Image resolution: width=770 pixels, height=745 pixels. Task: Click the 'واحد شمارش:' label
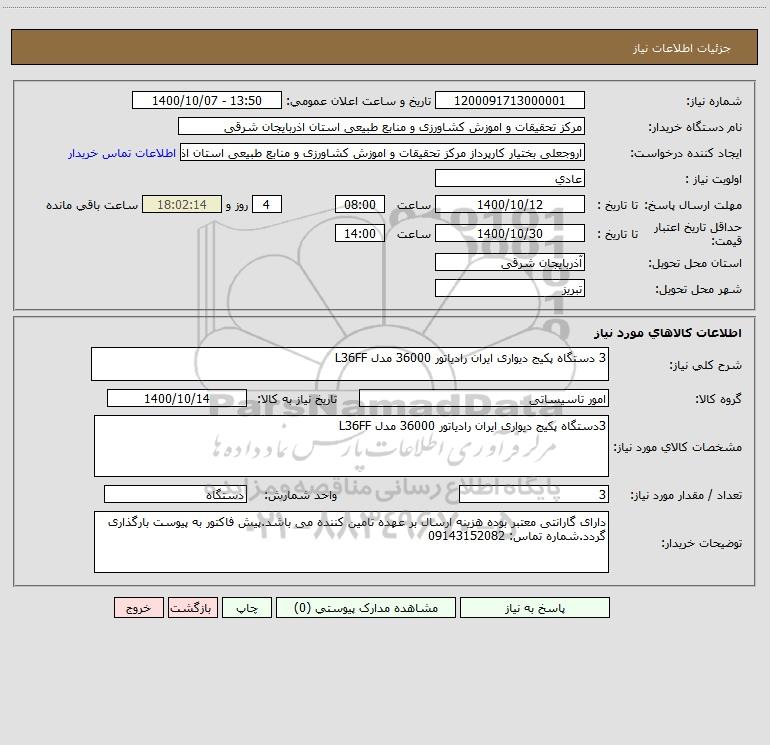point(301,496)
